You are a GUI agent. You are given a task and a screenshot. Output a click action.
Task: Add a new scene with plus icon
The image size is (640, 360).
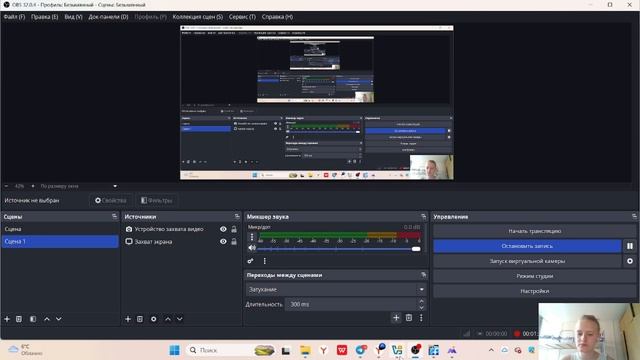click(x=7, y=319)
